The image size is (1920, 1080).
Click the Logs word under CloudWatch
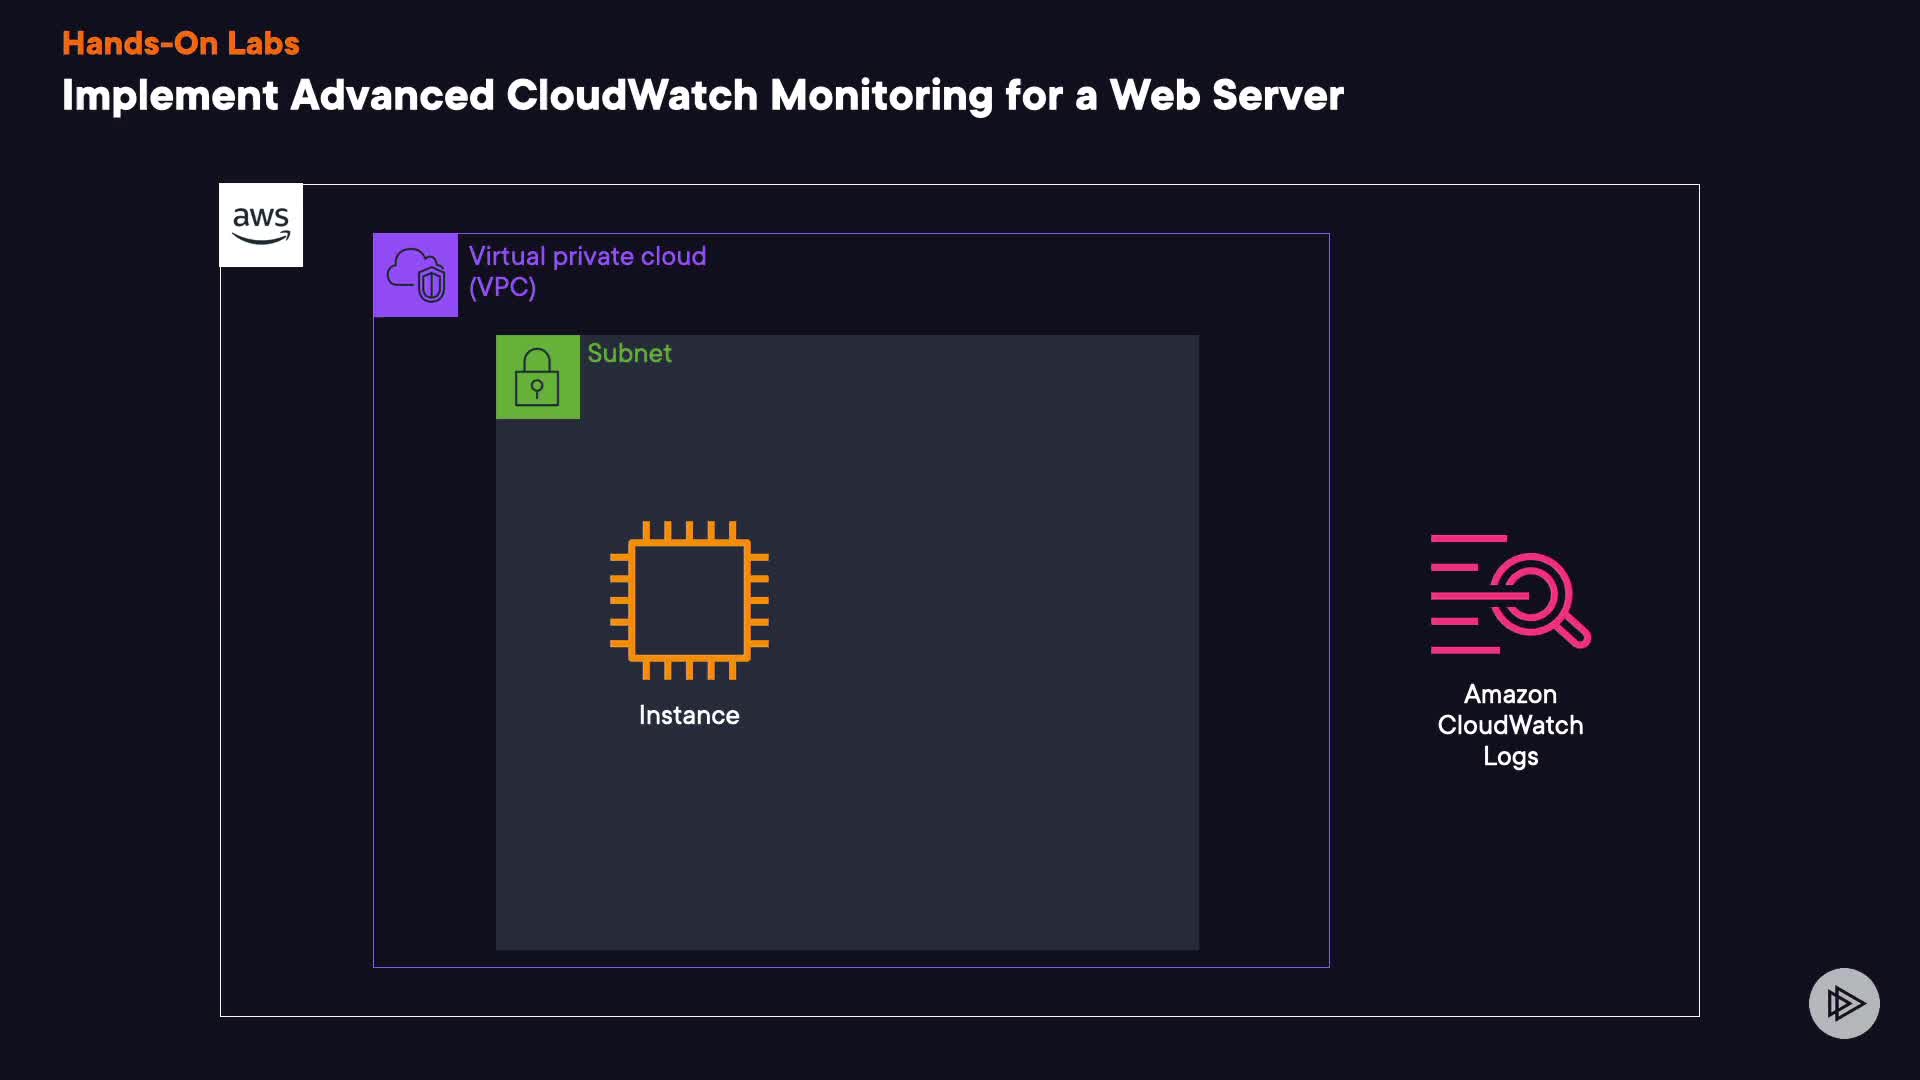coord(1510,757)
